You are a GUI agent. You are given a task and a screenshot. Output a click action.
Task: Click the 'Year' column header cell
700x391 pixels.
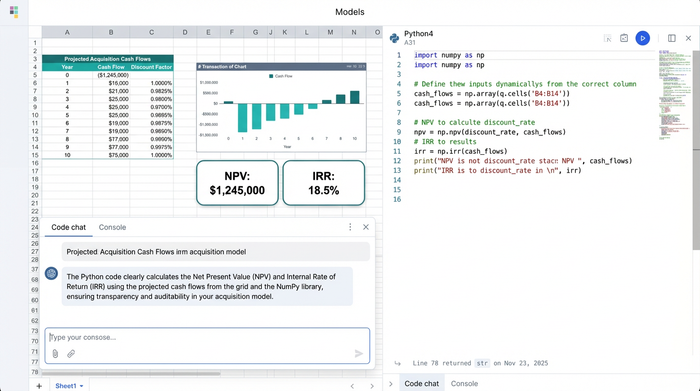pyautogui.click(x=67, y=67)
